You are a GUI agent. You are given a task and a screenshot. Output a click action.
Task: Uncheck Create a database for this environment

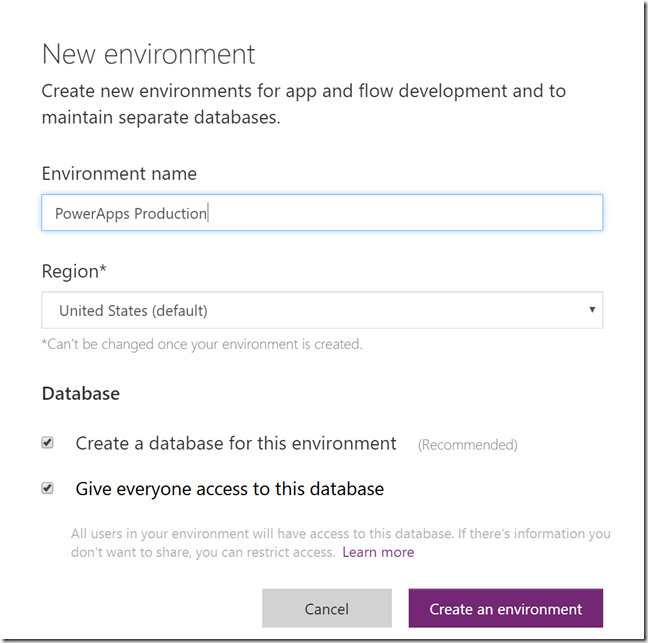[47, 443]
